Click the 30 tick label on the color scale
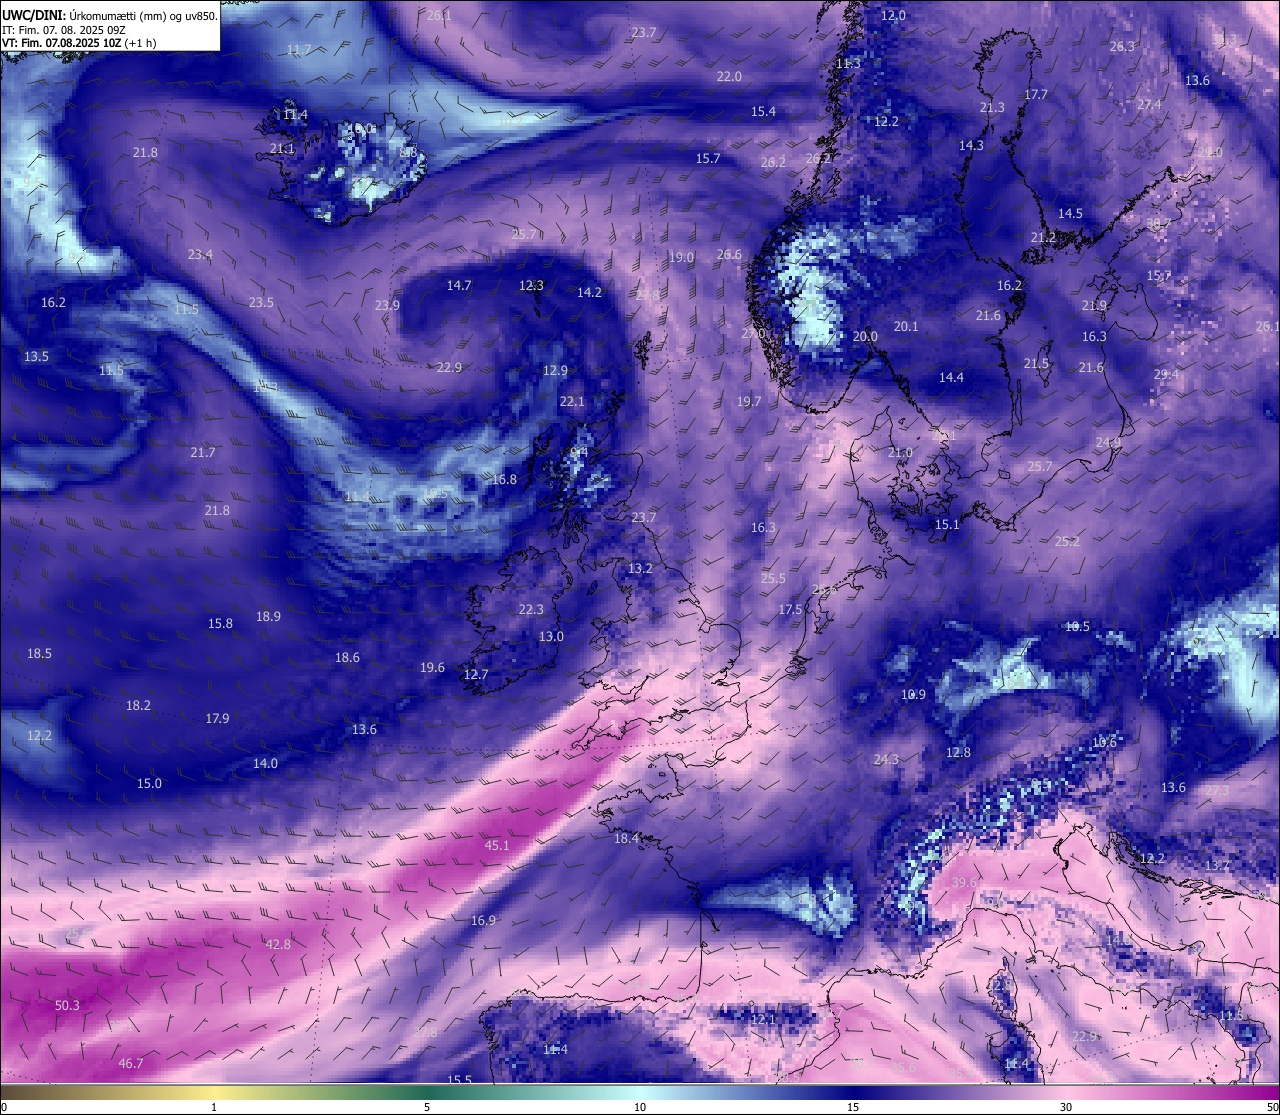 (1066, 1107)
